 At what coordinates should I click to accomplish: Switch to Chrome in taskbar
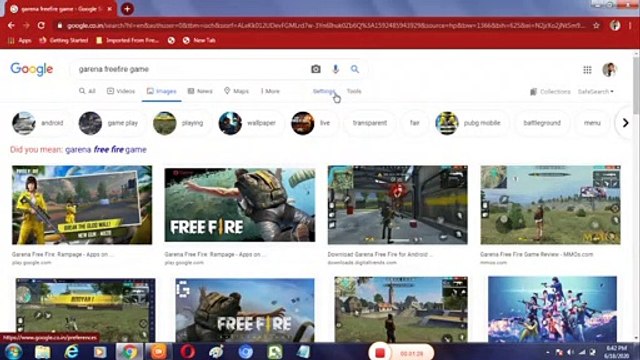129,351
